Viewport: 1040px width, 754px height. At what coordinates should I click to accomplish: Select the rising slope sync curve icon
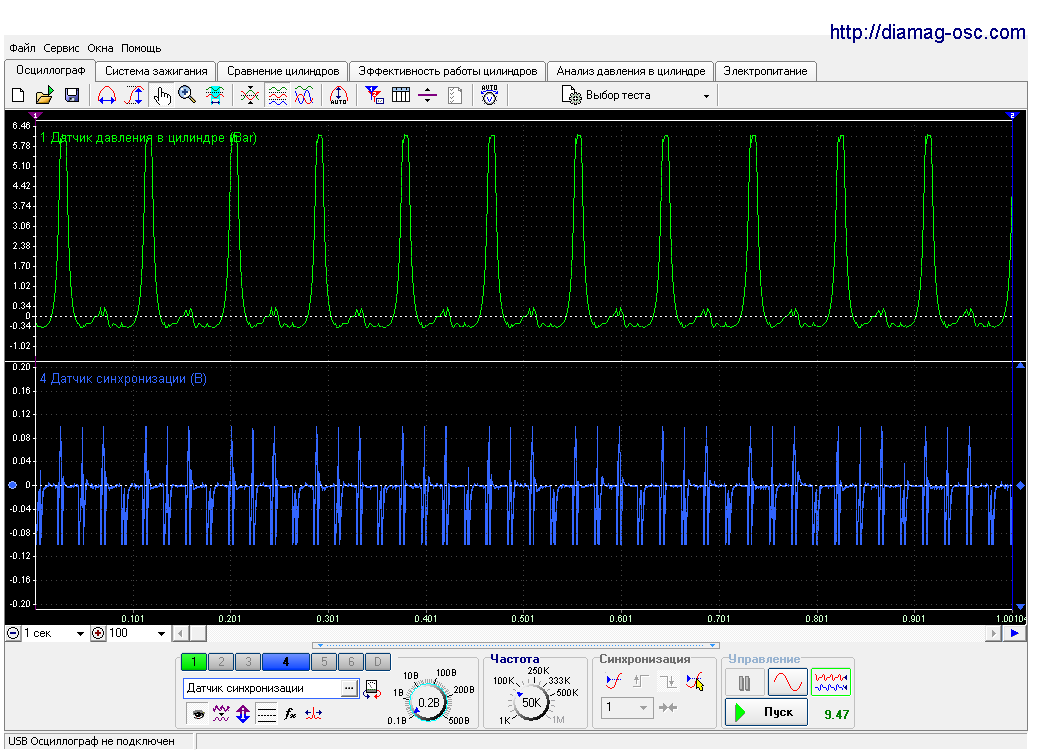point(614,680)
